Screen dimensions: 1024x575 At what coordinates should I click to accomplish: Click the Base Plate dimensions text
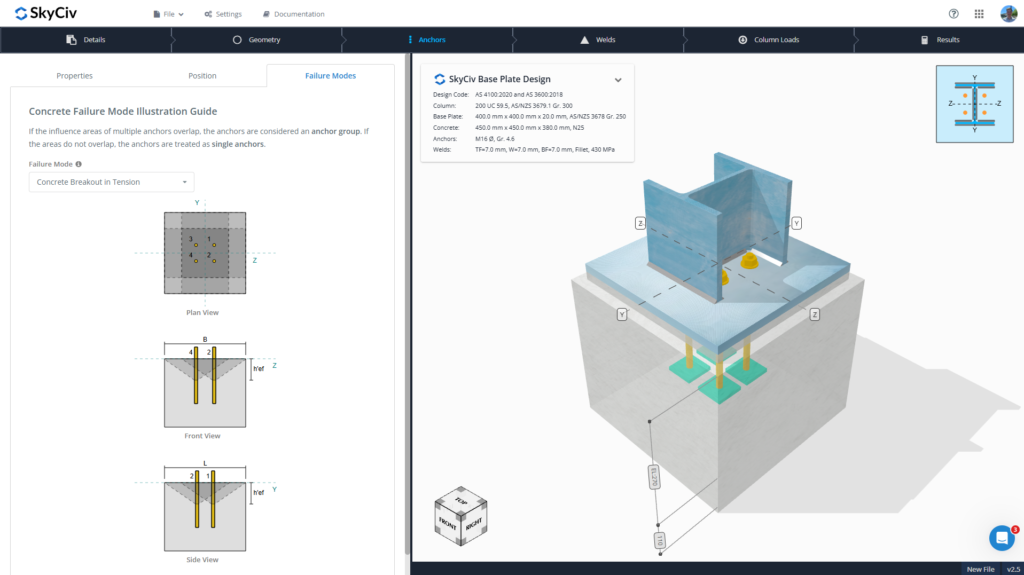[x=550, y=116]
